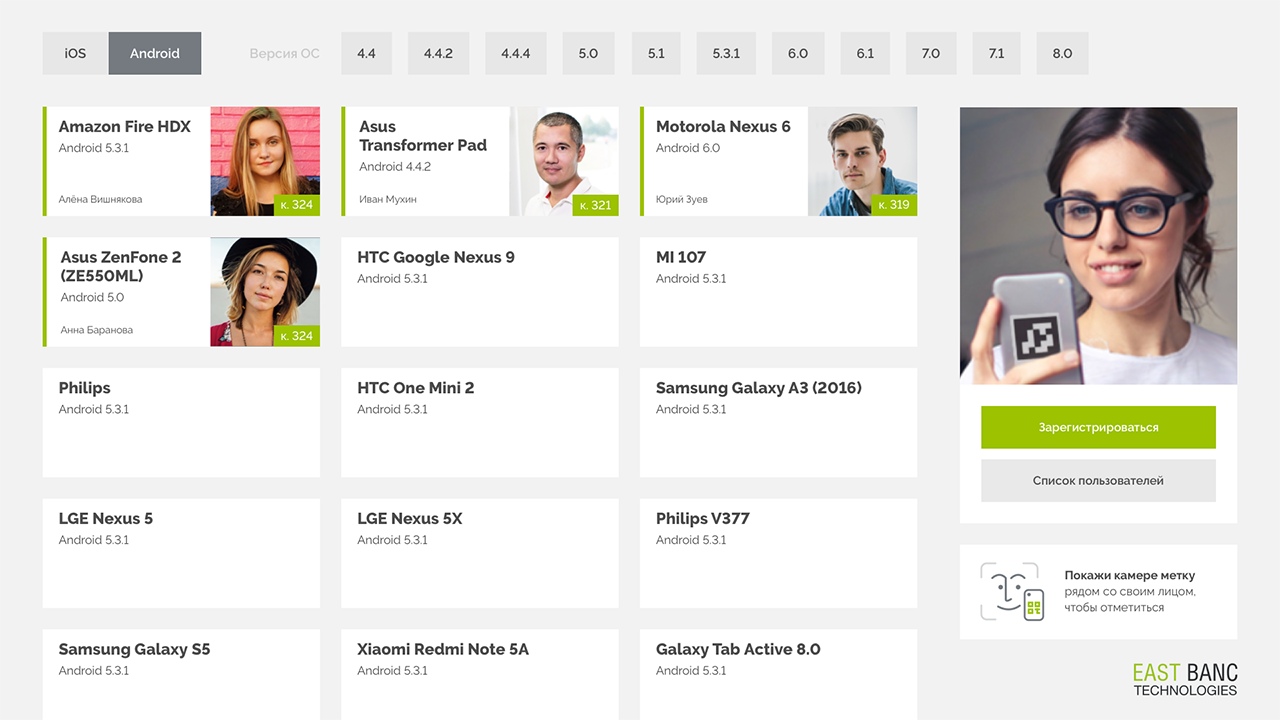This screenshot has height=720, width=1280.
Task: Filter by OS version 7.1
Action: pyautogui.click(x=996, y=53)
